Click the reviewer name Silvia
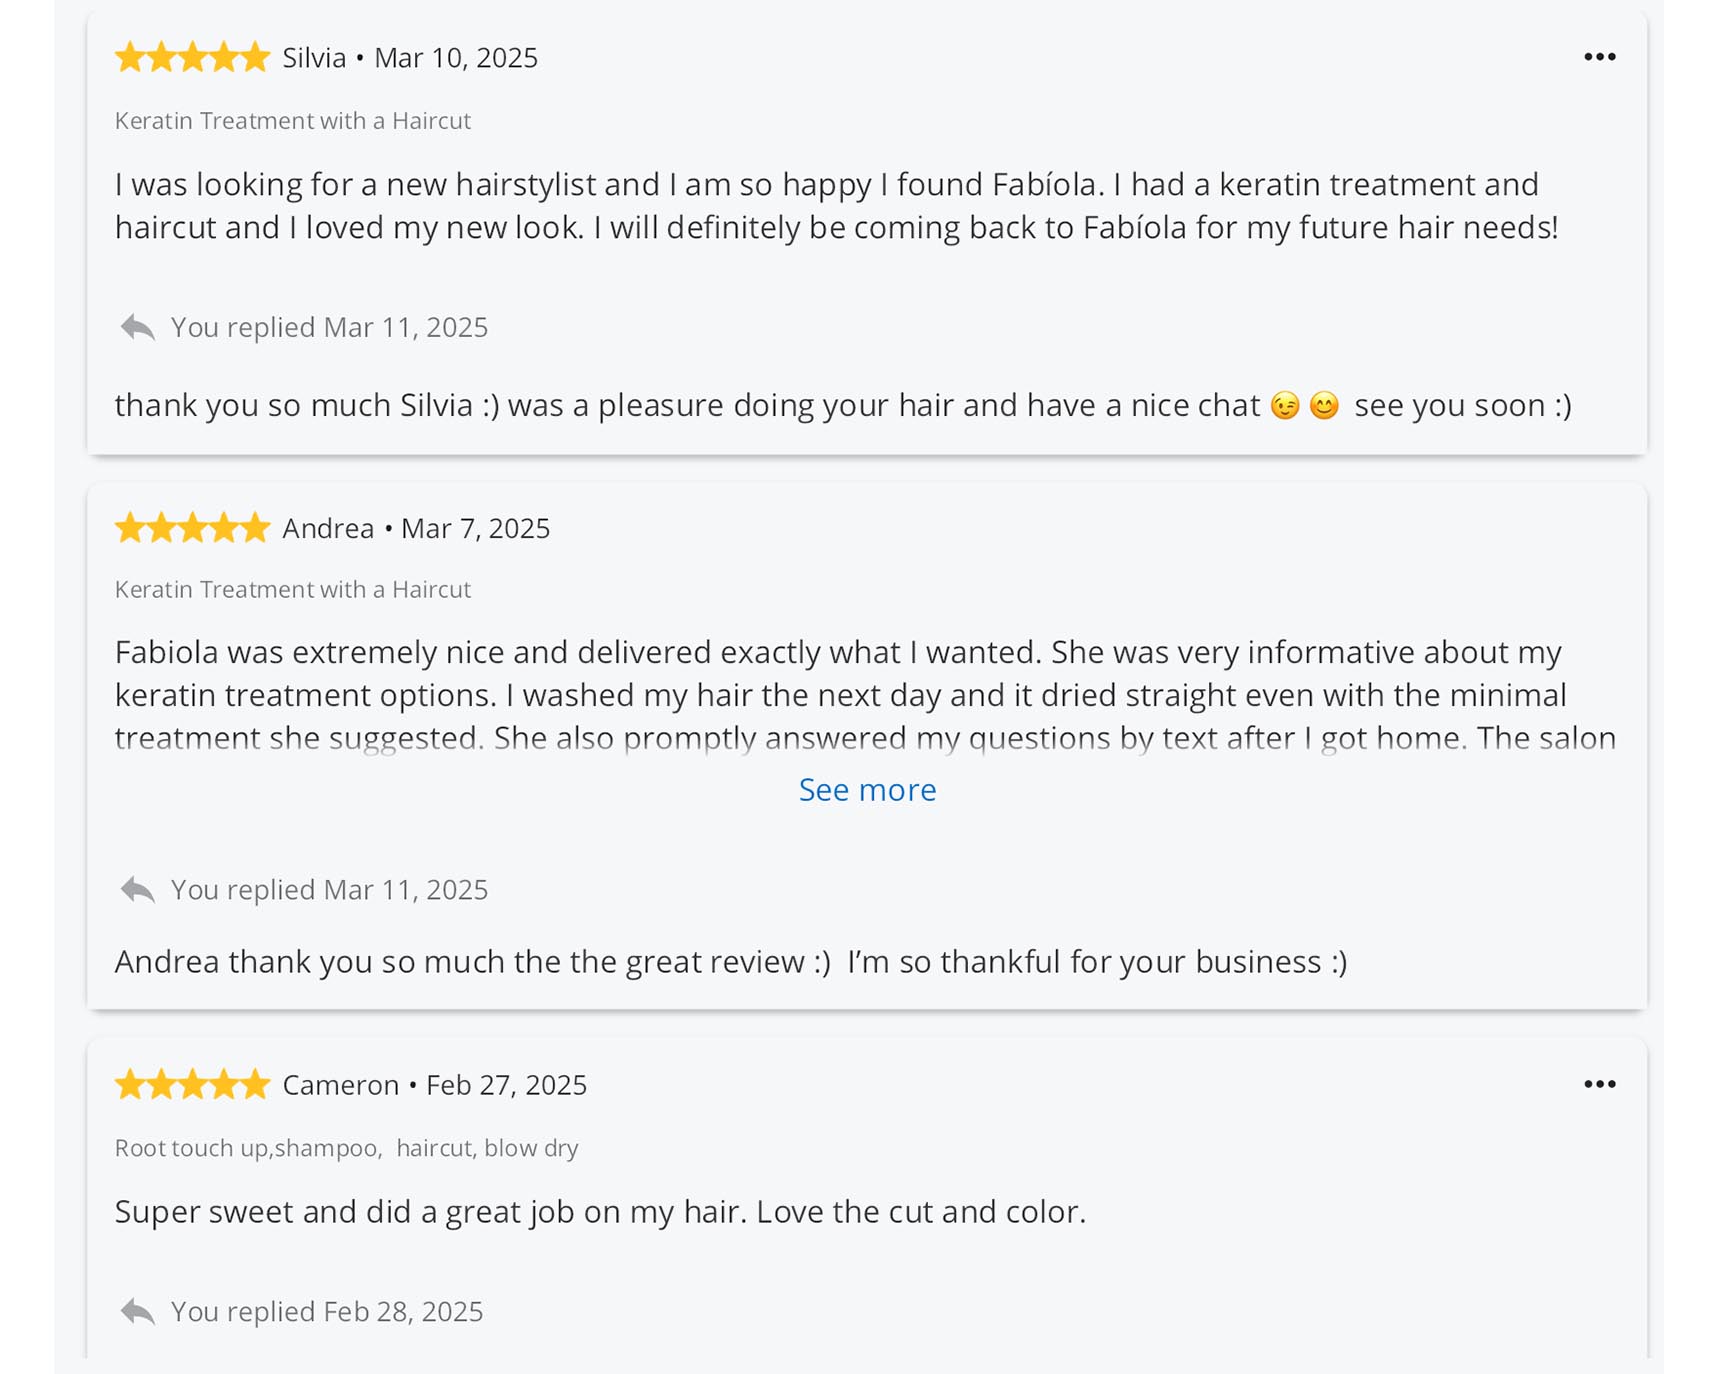 tap(314, 58)
